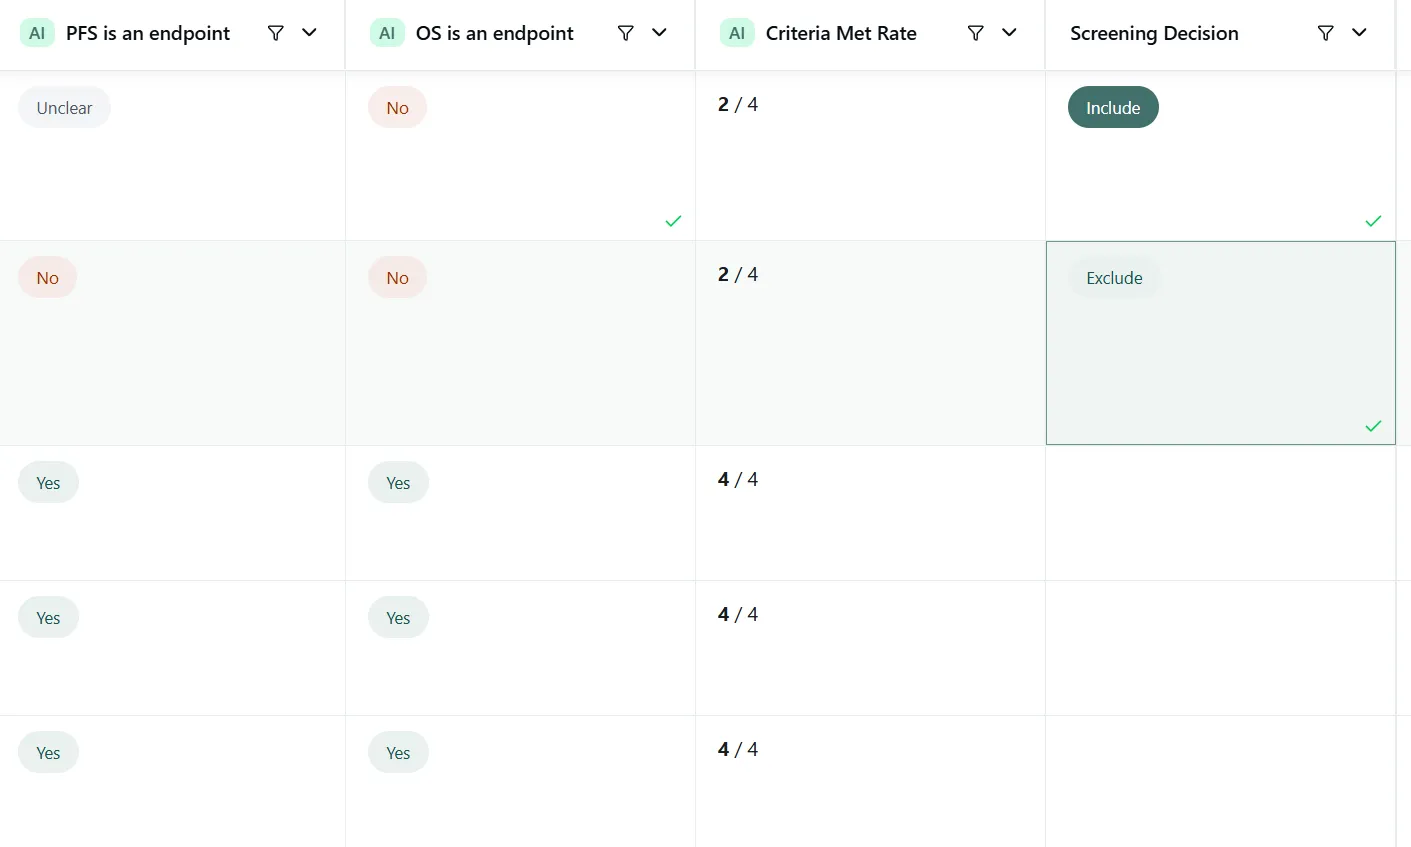1411x847 pixels.
Task: Expand Screening Decision column chevron menu
Action: pos(1360,33)
